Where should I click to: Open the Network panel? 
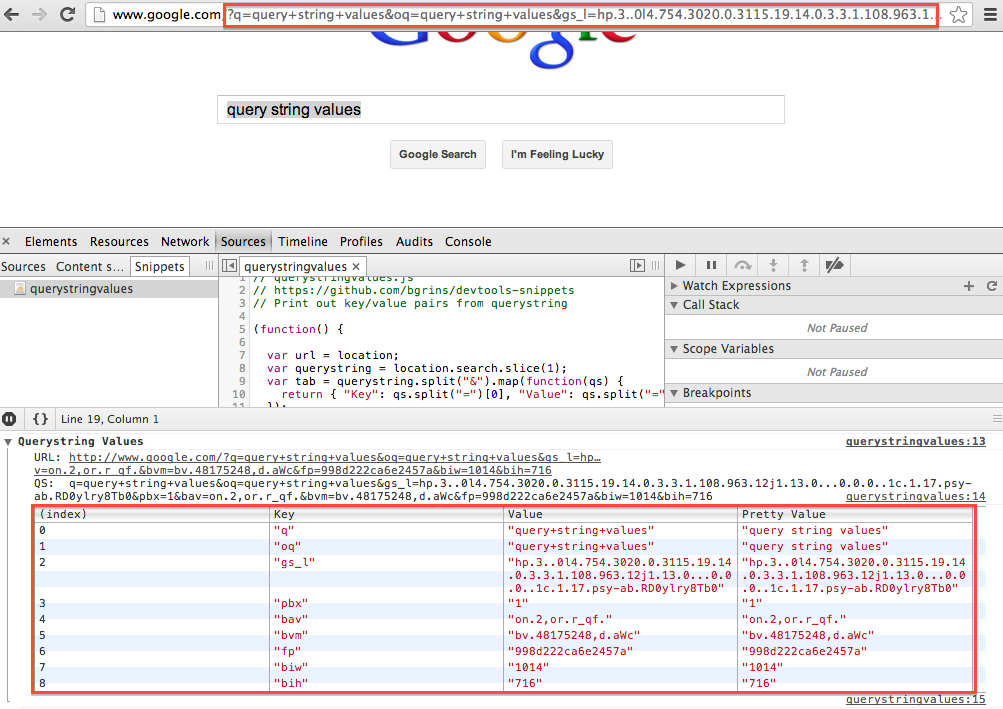click(185, 241)
